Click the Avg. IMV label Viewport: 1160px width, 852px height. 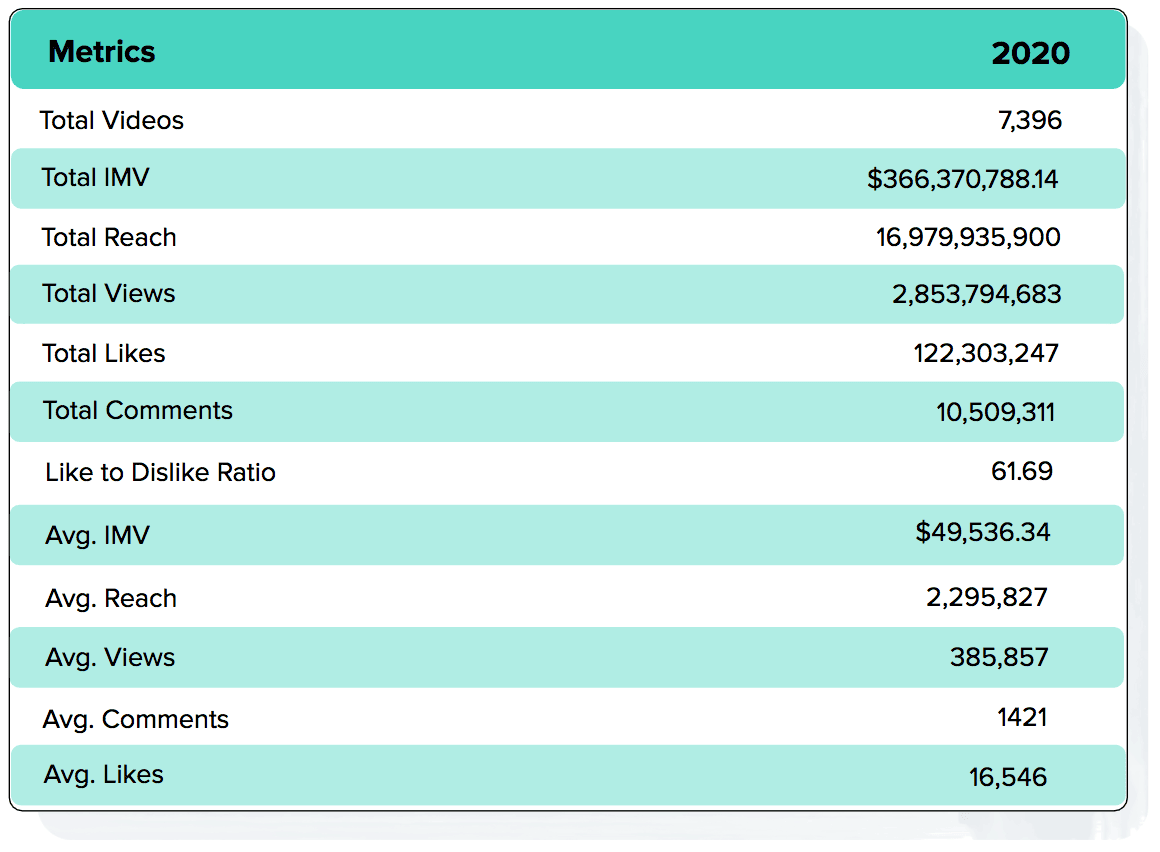97,535
